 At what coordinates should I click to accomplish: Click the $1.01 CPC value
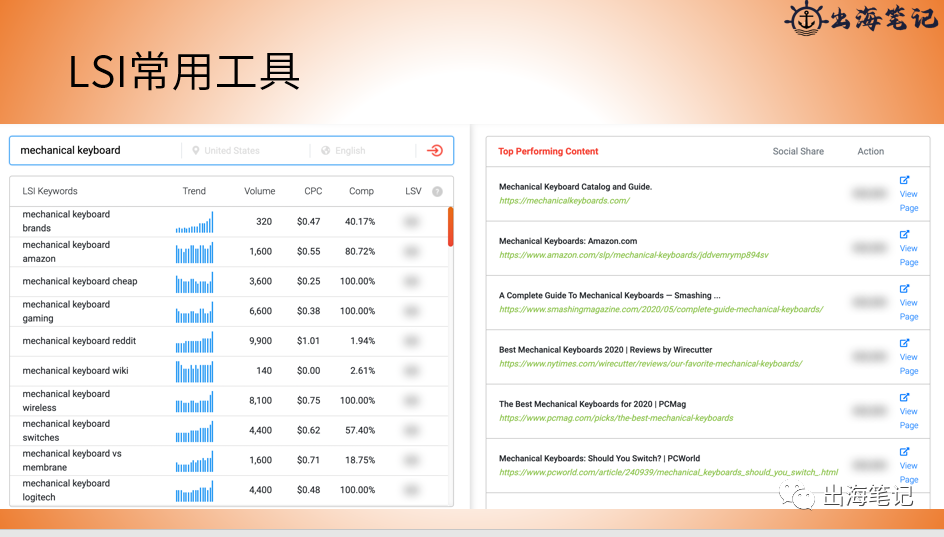308,341
